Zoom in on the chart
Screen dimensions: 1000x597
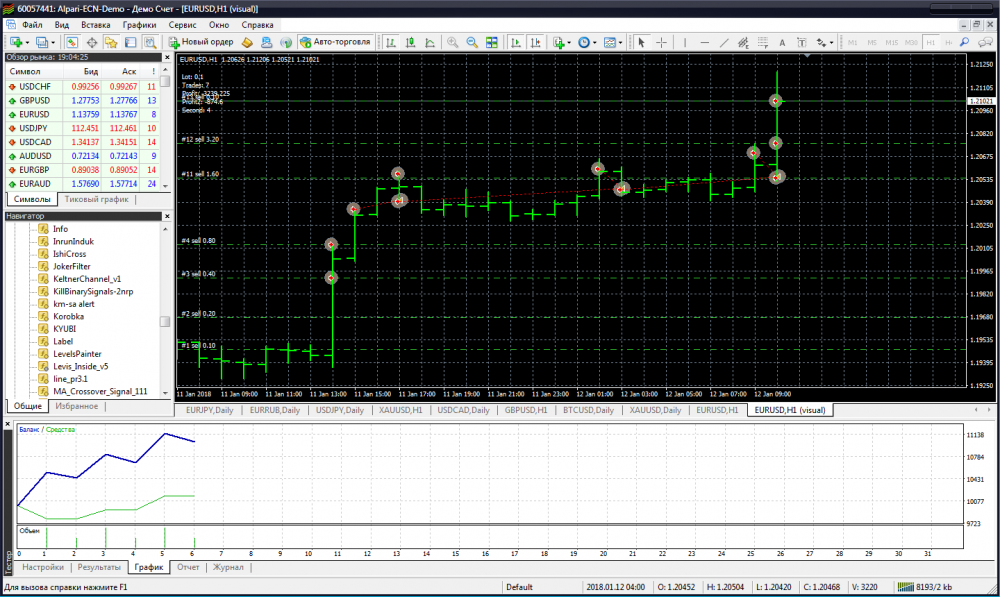coord(453,43)
